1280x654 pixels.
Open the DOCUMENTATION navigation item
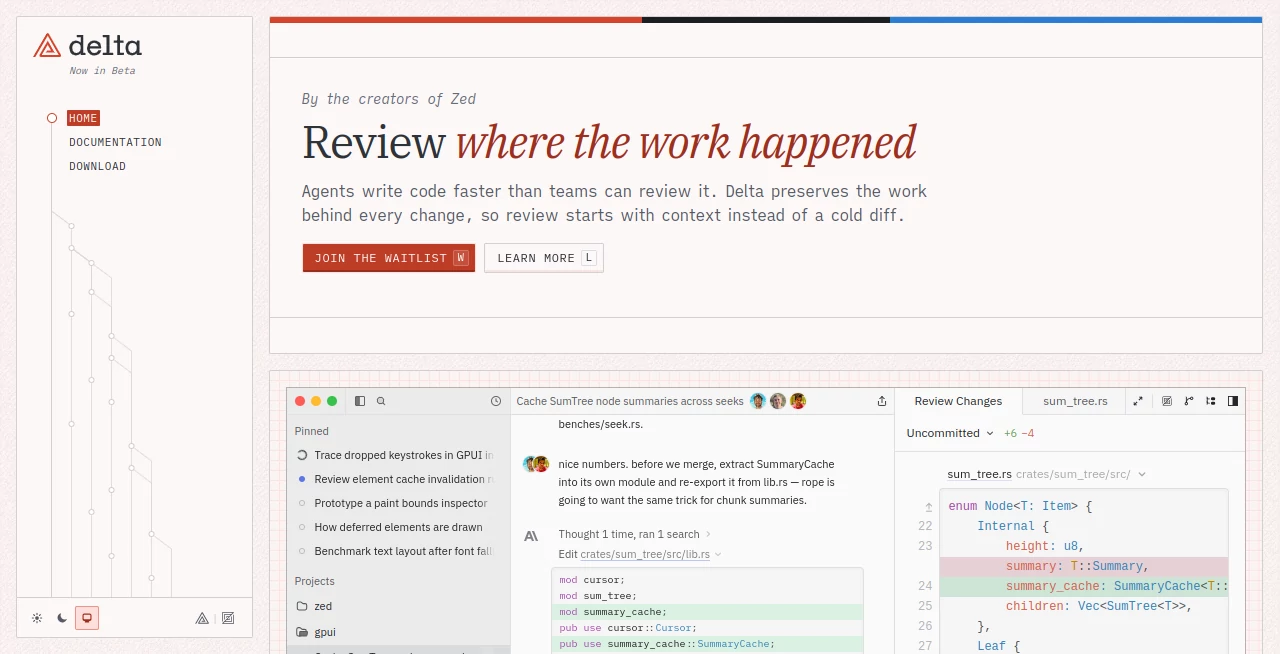click(115, 142)
